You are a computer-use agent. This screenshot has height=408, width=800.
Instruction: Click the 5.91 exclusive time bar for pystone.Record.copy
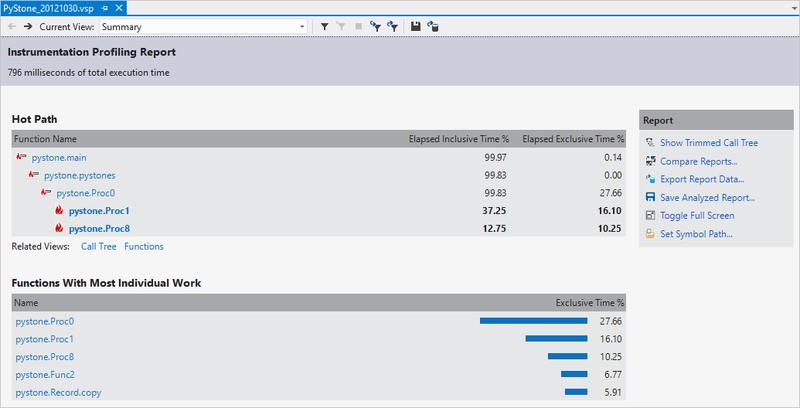click(x=576, y=392)
